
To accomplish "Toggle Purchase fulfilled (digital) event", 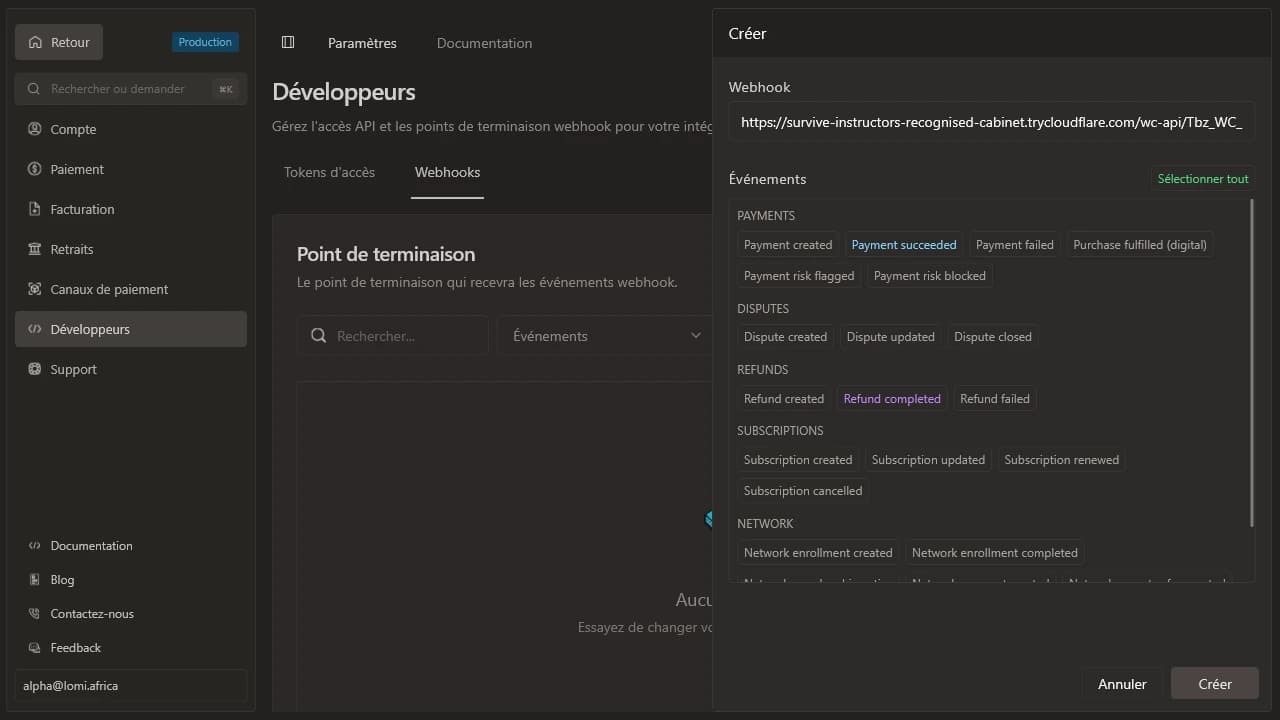I will (x=1140, y=245).
